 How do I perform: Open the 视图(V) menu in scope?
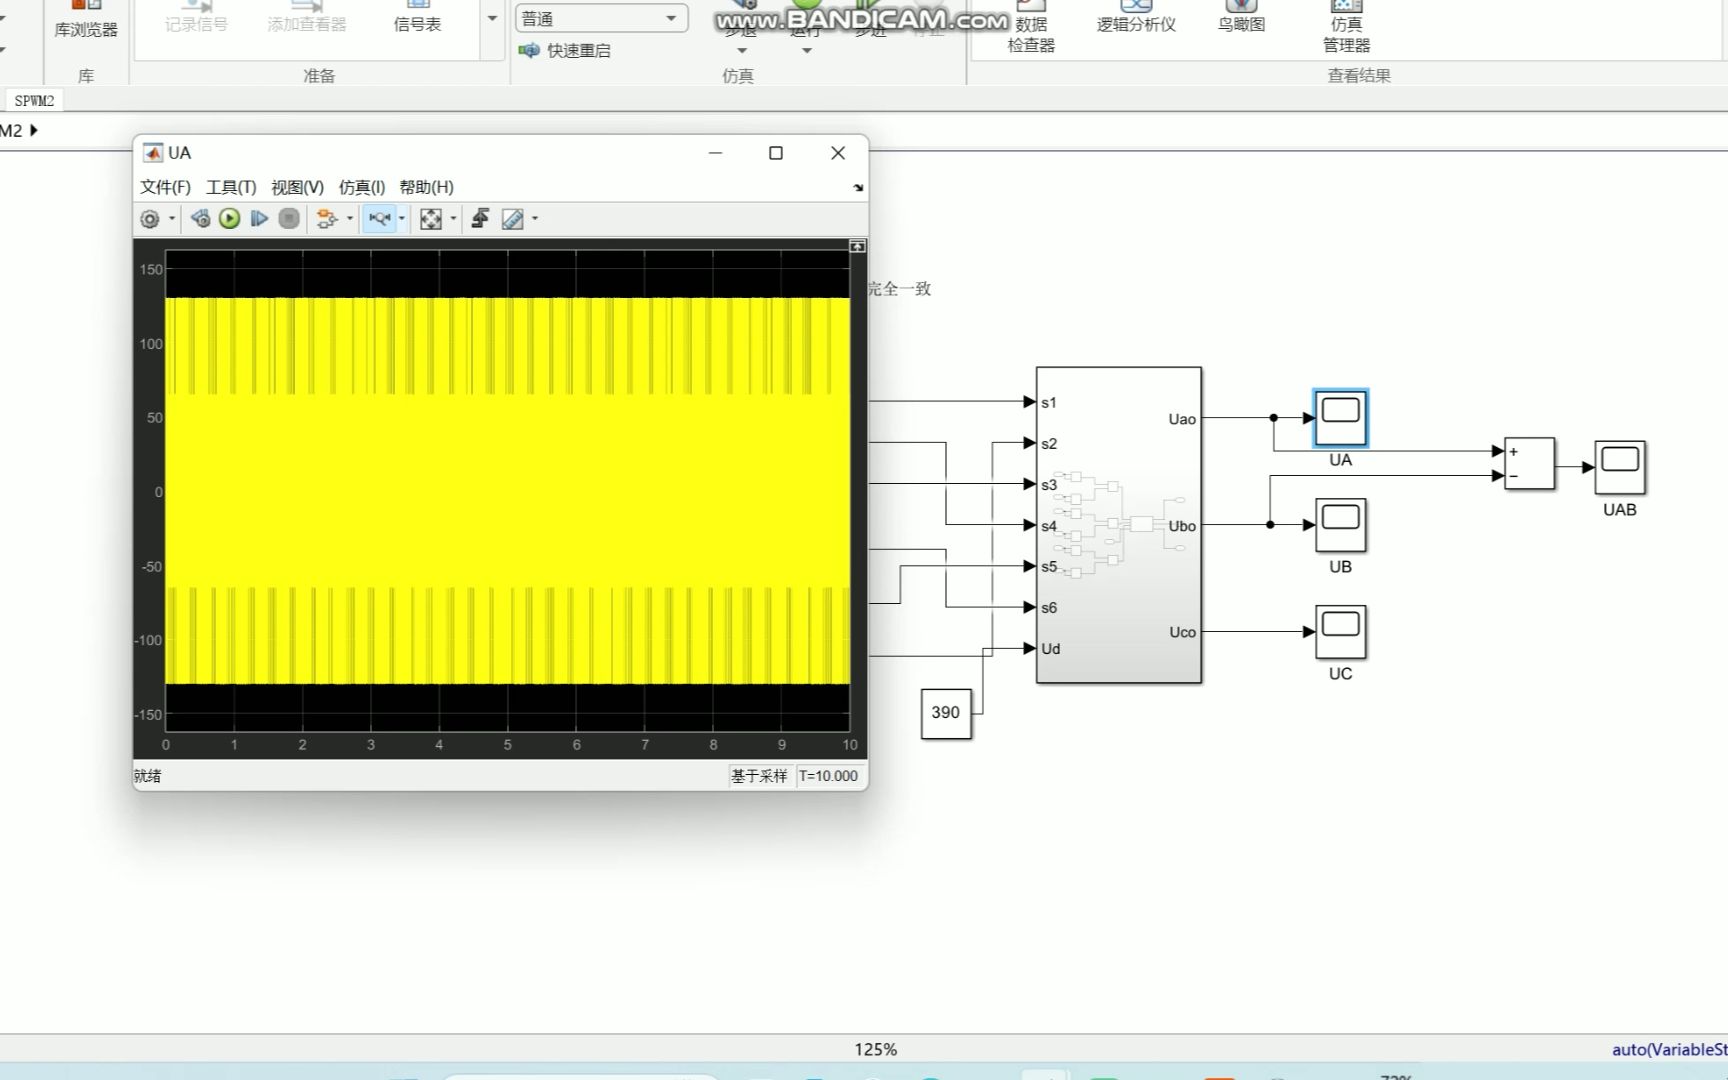[297, 187]
